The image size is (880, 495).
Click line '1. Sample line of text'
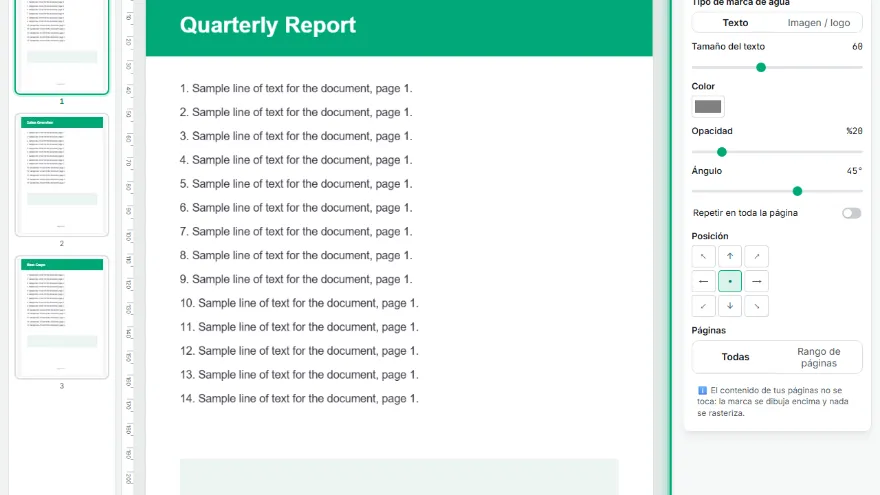(296, 89)
